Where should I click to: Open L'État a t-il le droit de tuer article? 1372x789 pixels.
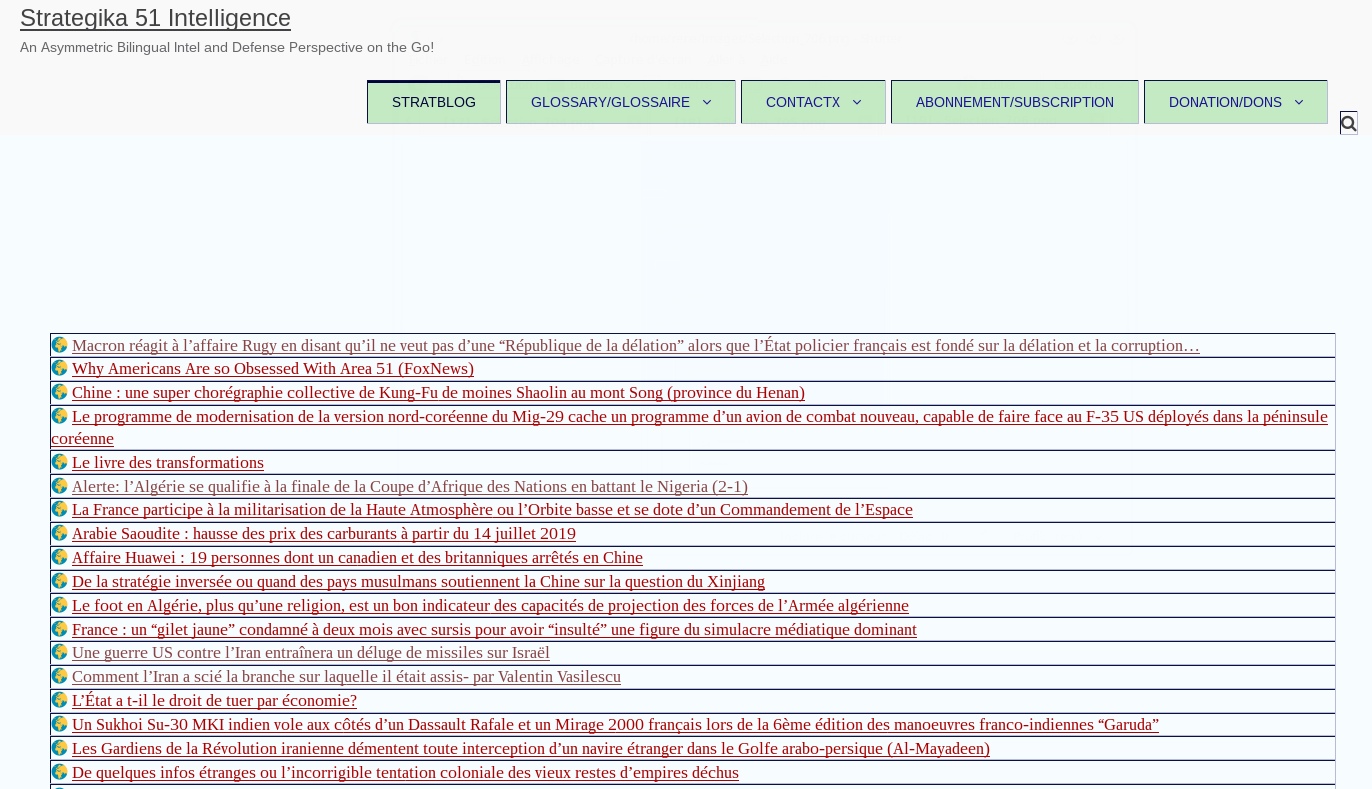(214, 701)
